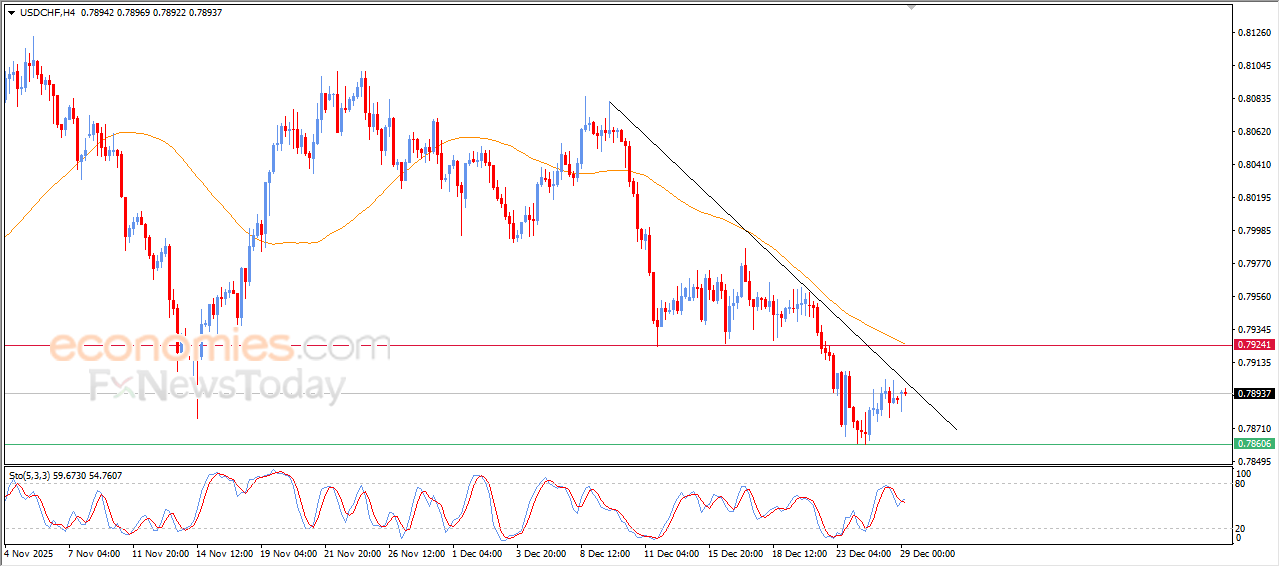Click price axis value 0.80410
Image resolution: width=1280 pixels, height=567 pixels.
click(1256, 165)
